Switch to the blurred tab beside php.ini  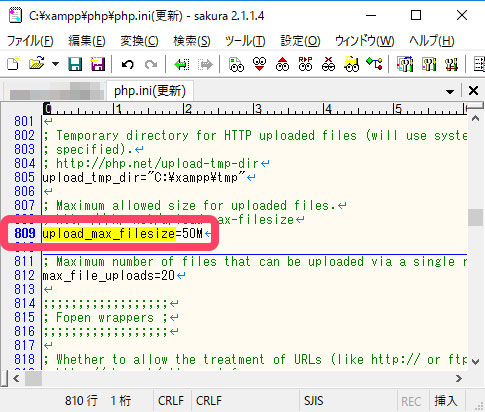[x=56, y=91]
